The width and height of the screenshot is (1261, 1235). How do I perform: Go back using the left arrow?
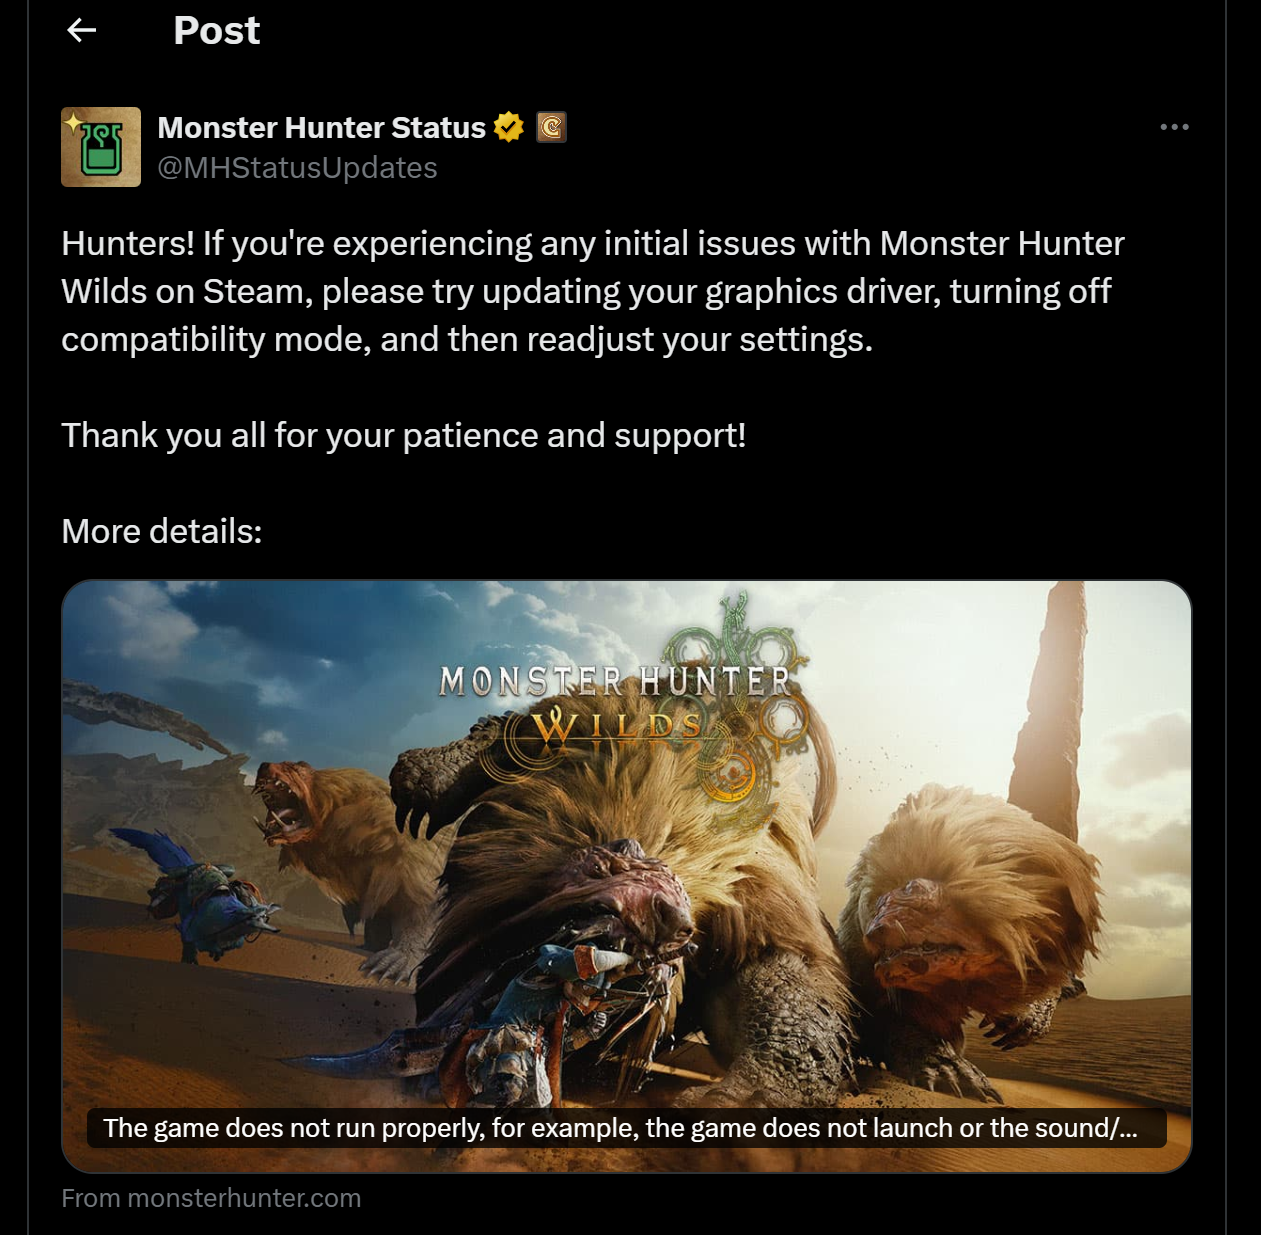[x=82, y=31]
